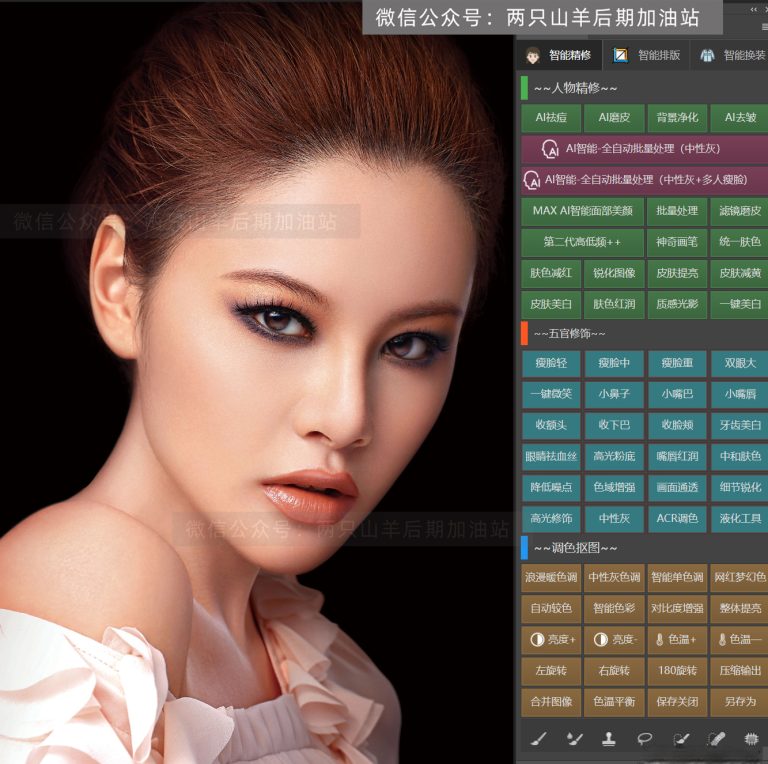Collapse the panel using the double-arrow icon
This screenshot has height=764, width=768.
click(x=754, y=9)
